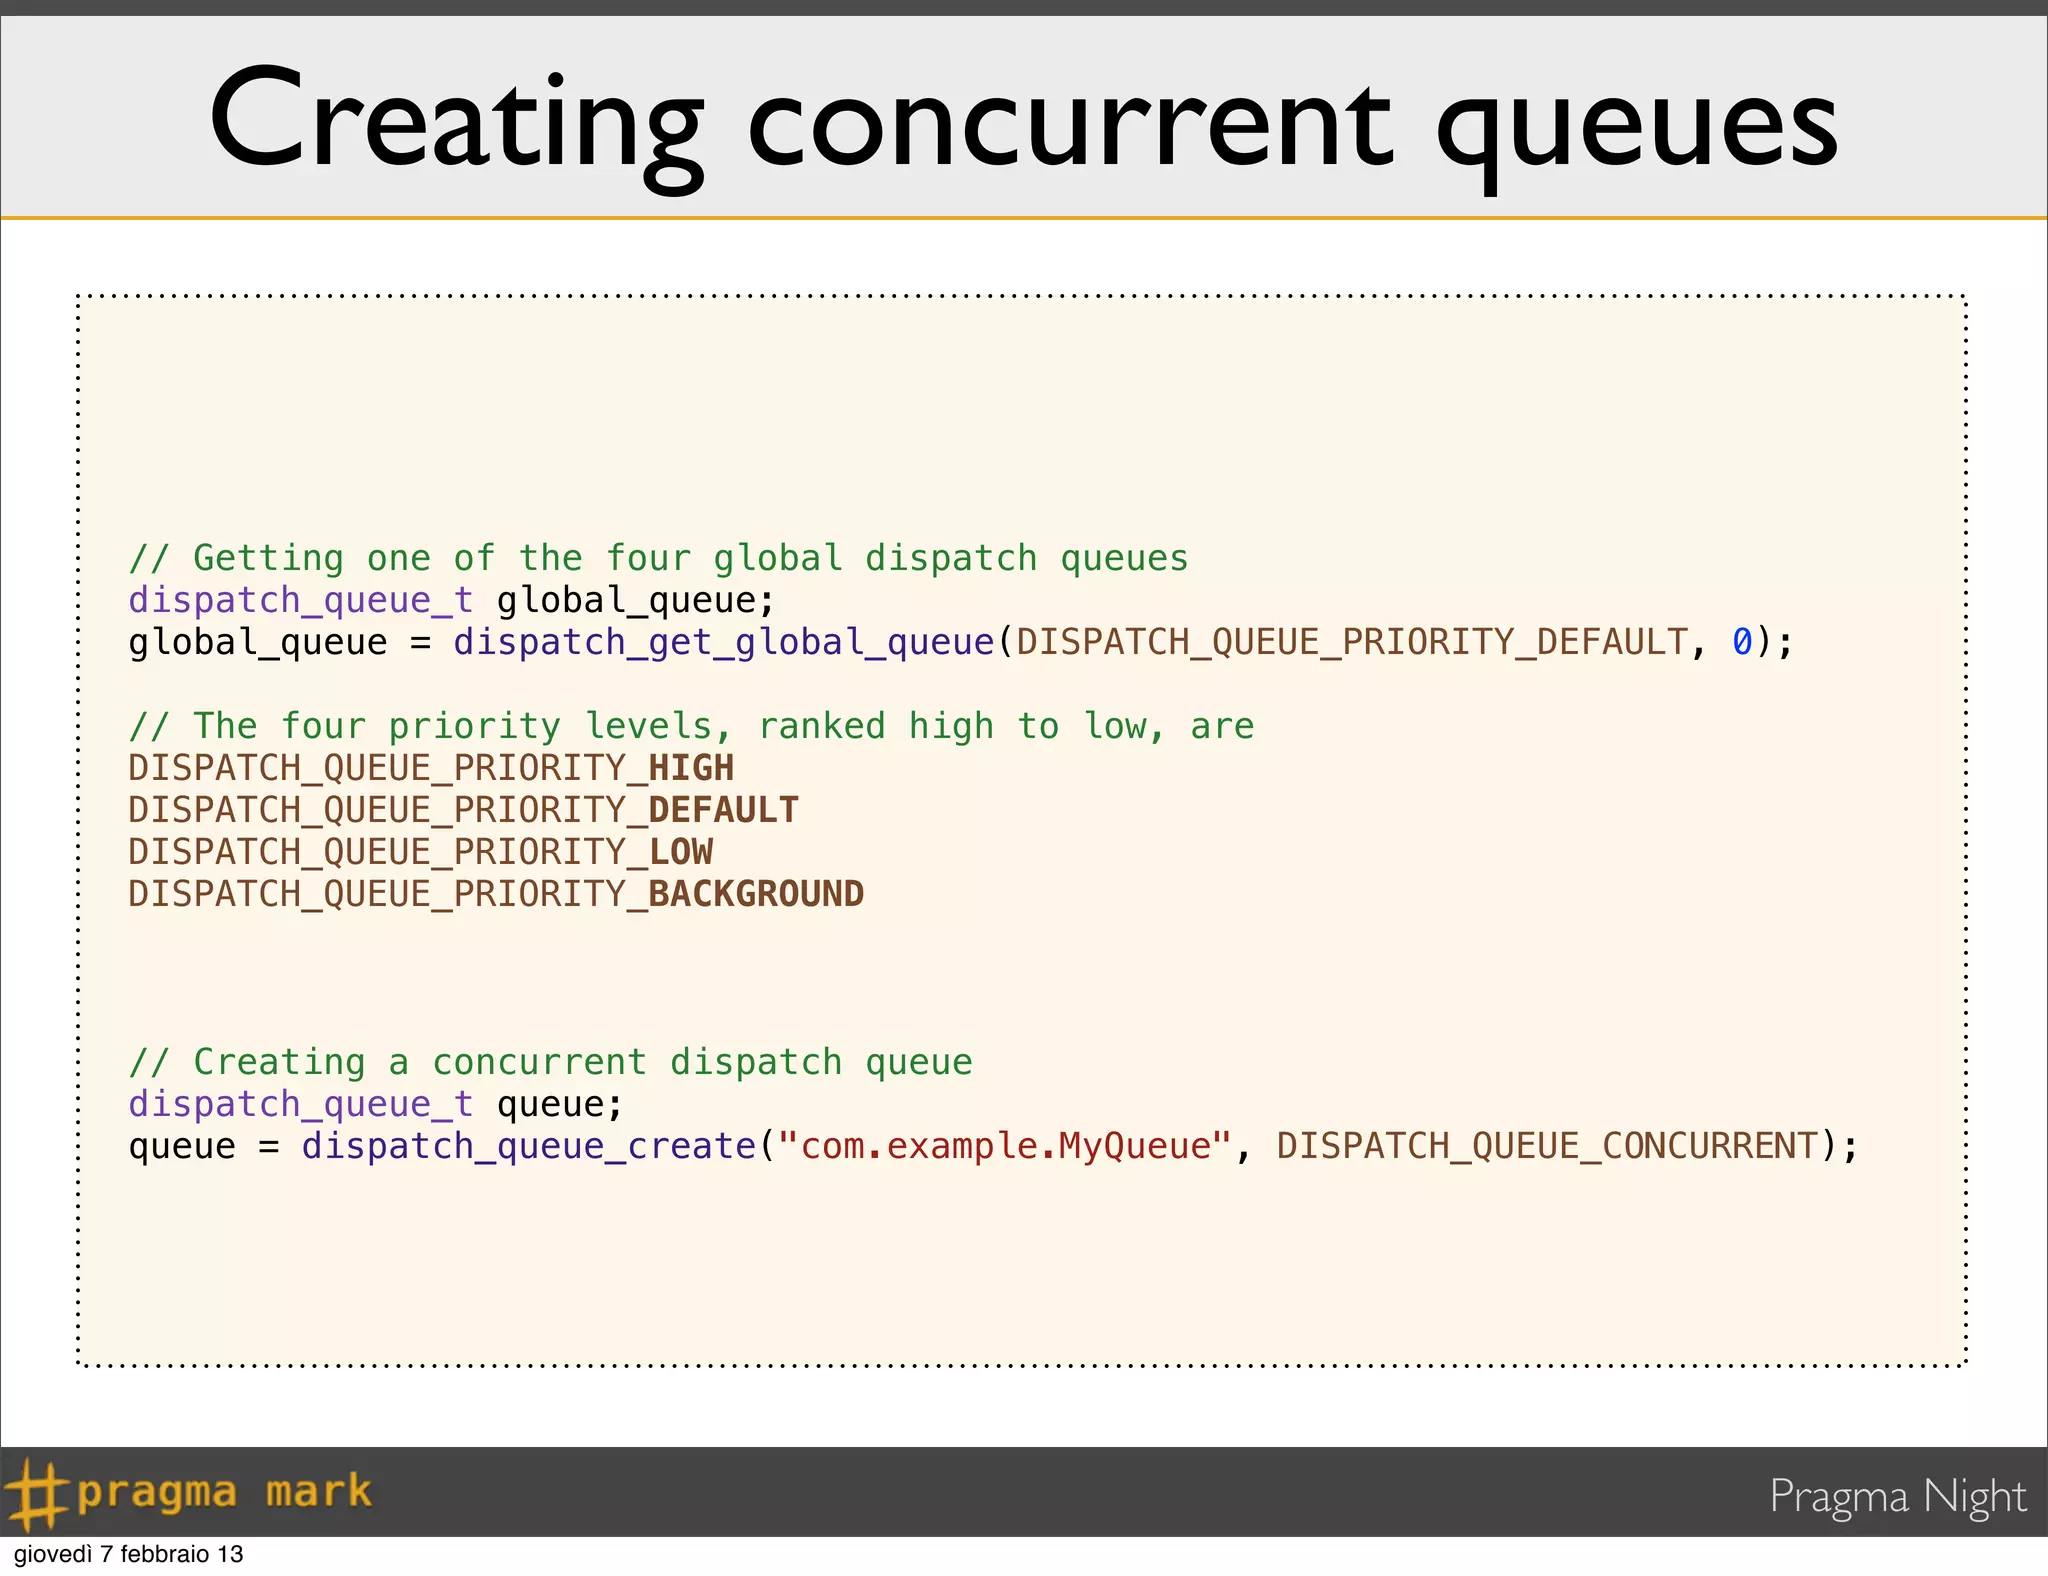
Task: Click the 'pragma mark' logo text
Action: tap(224, 1492)
